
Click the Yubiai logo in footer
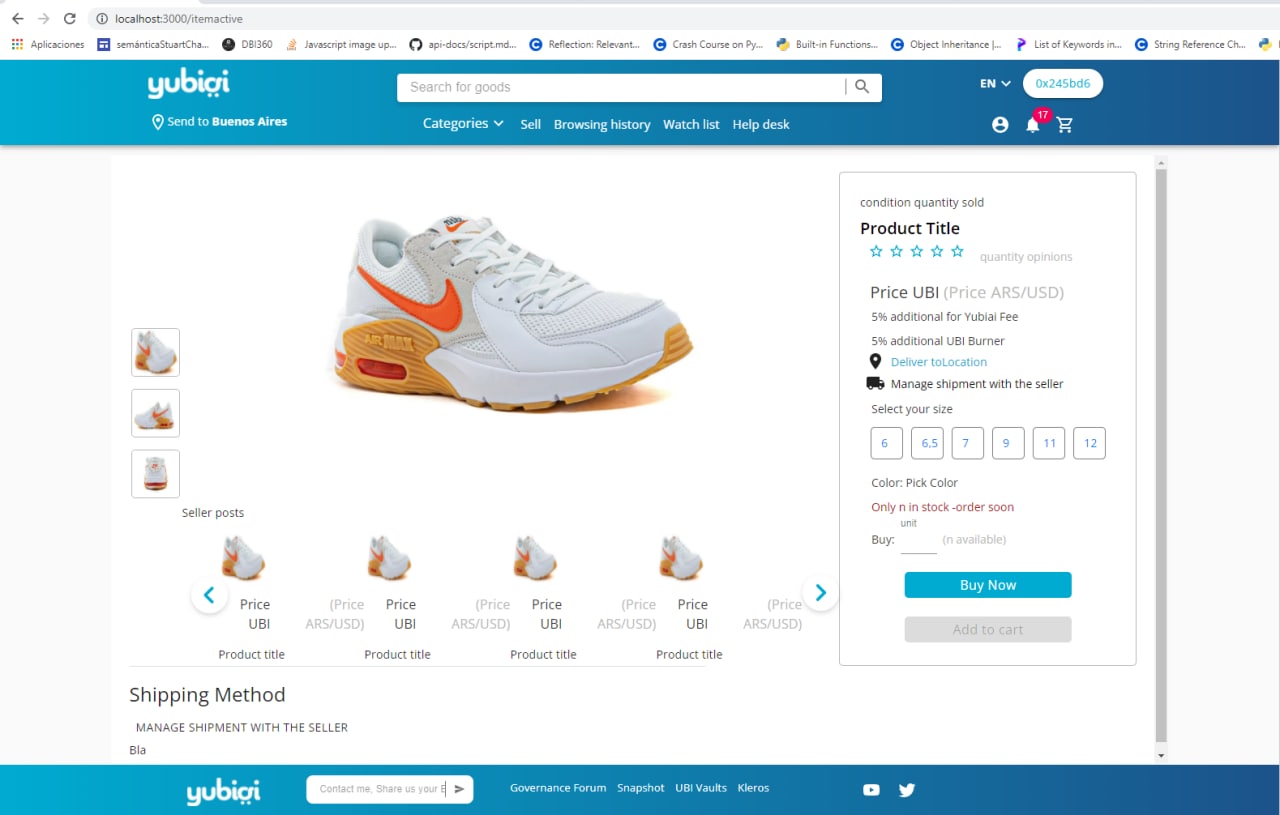coord(223,792)
